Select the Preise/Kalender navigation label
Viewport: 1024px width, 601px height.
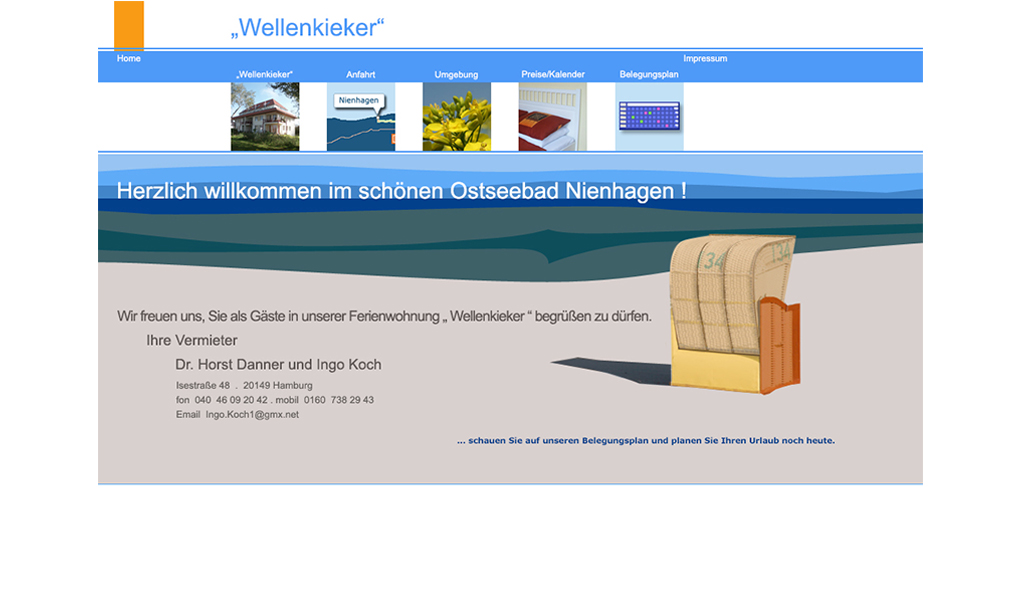pyautogui.click(x=553, y=75)
